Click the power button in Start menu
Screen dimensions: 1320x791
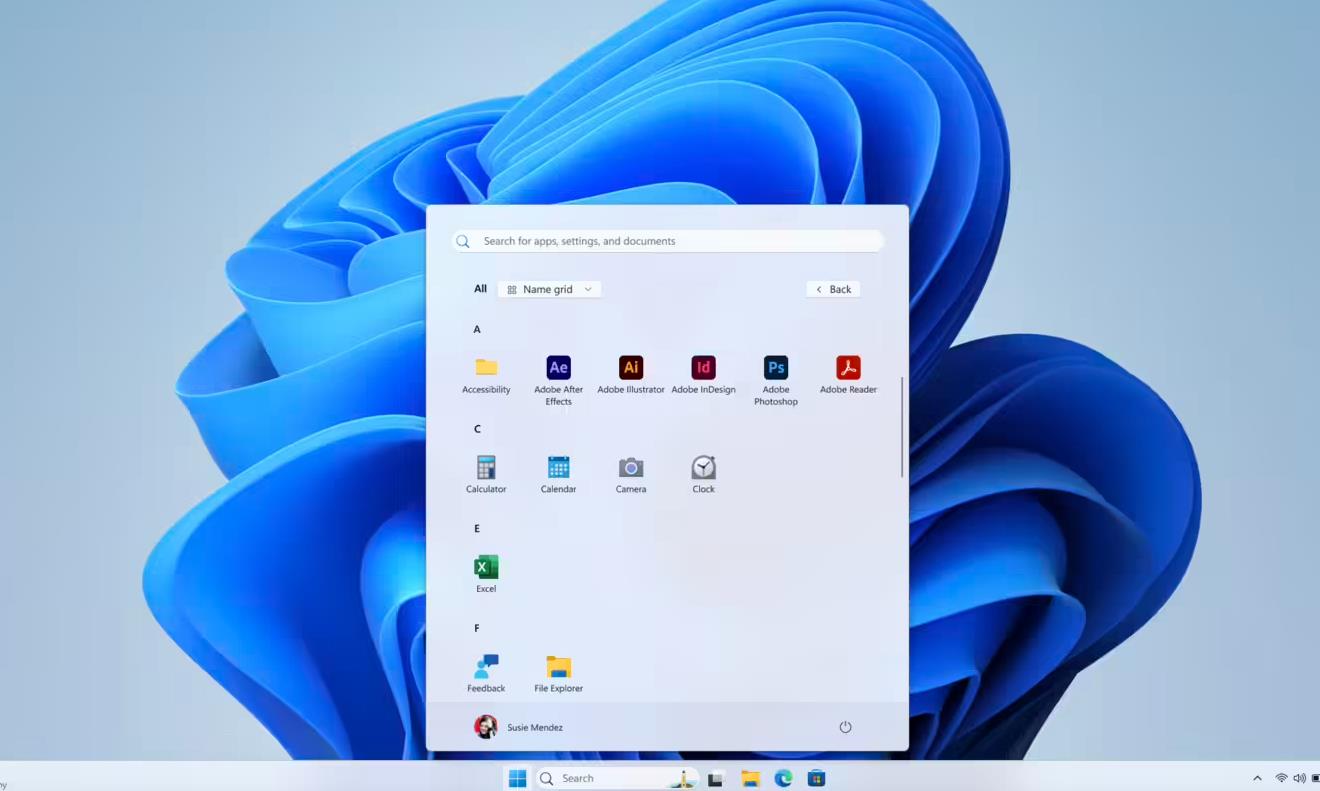845,727
